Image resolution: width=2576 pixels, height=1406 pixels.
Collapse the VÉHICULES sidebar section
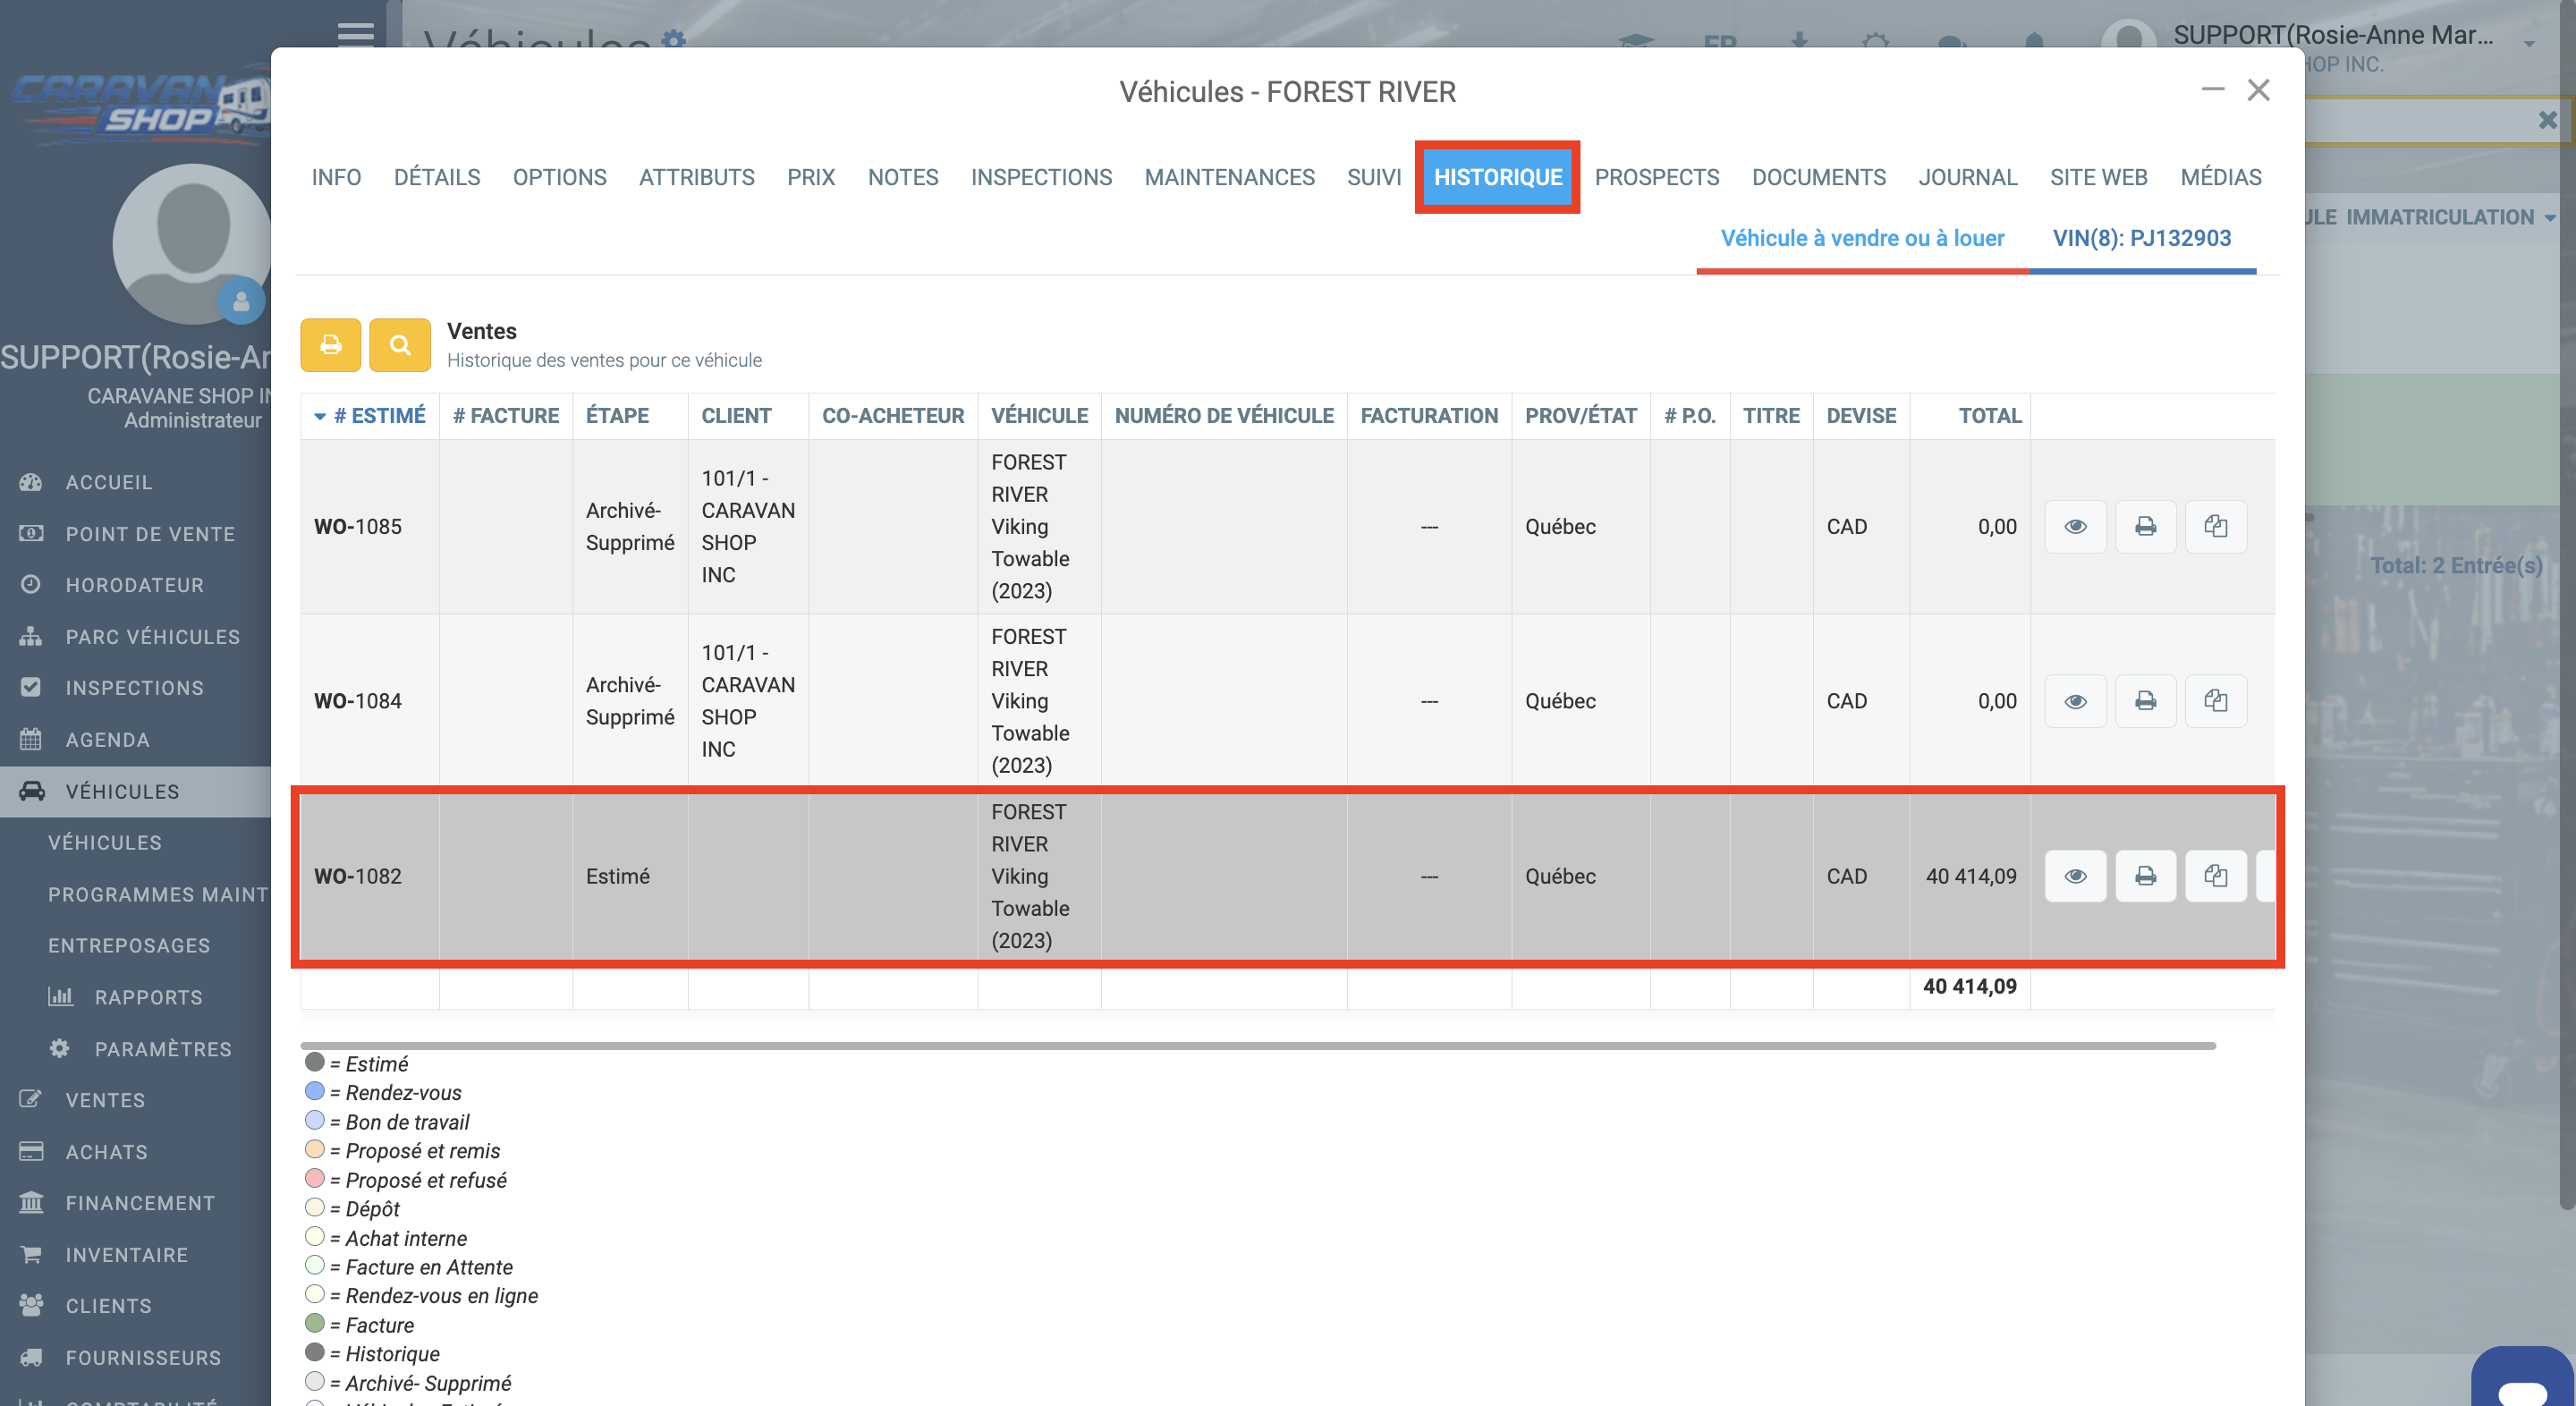135,791
